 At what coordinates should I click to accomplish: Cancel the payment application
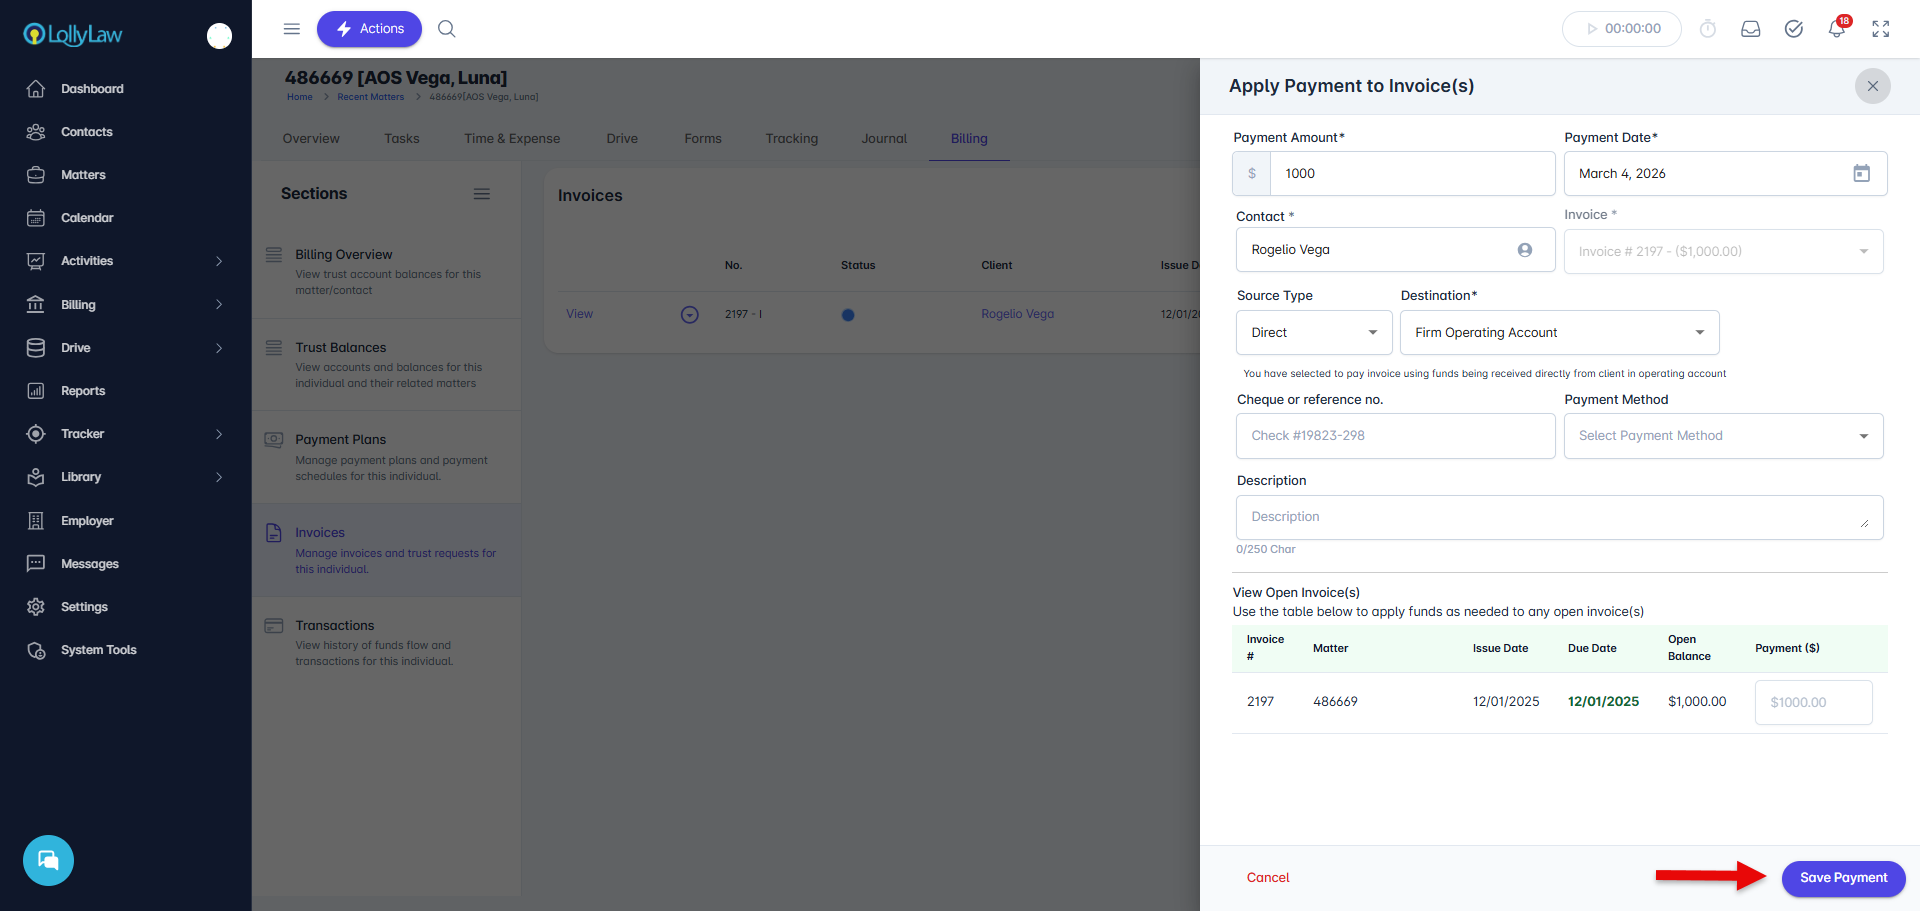(x=1268, y=878)
